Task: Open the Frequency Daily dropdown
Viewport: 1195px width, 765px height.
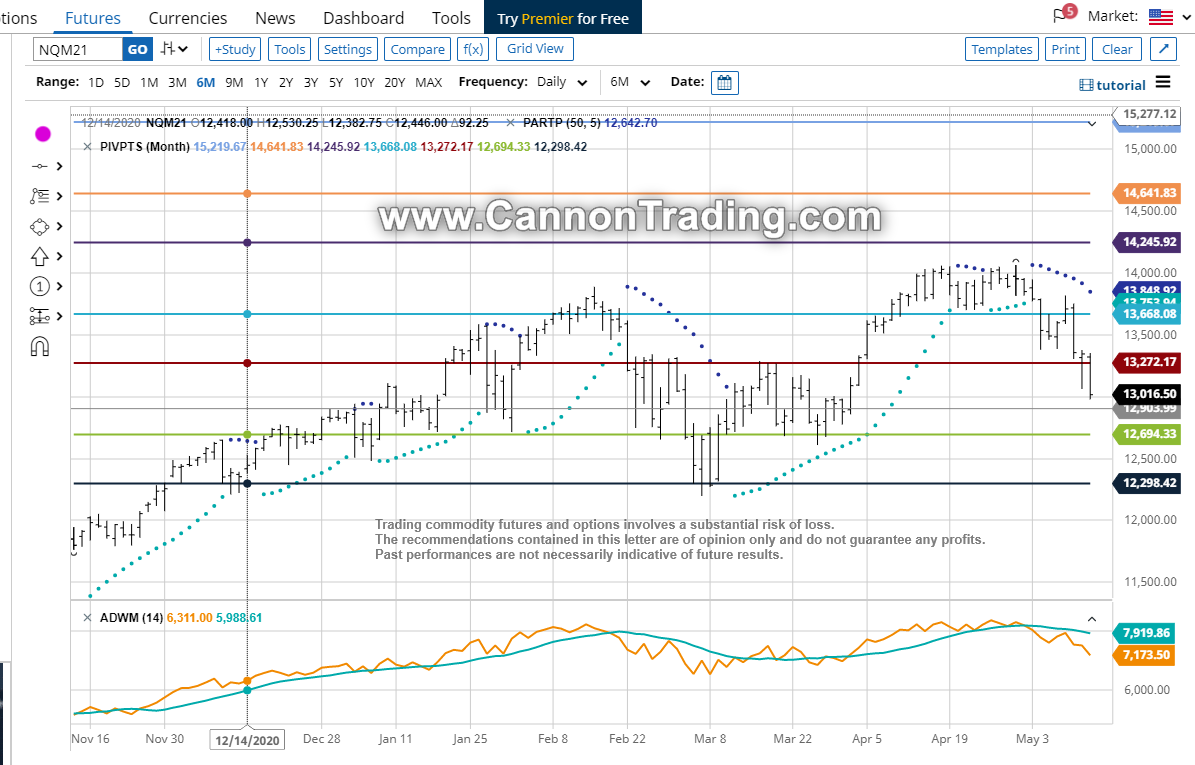Action: pyautogui.click(x=561, y=83)
